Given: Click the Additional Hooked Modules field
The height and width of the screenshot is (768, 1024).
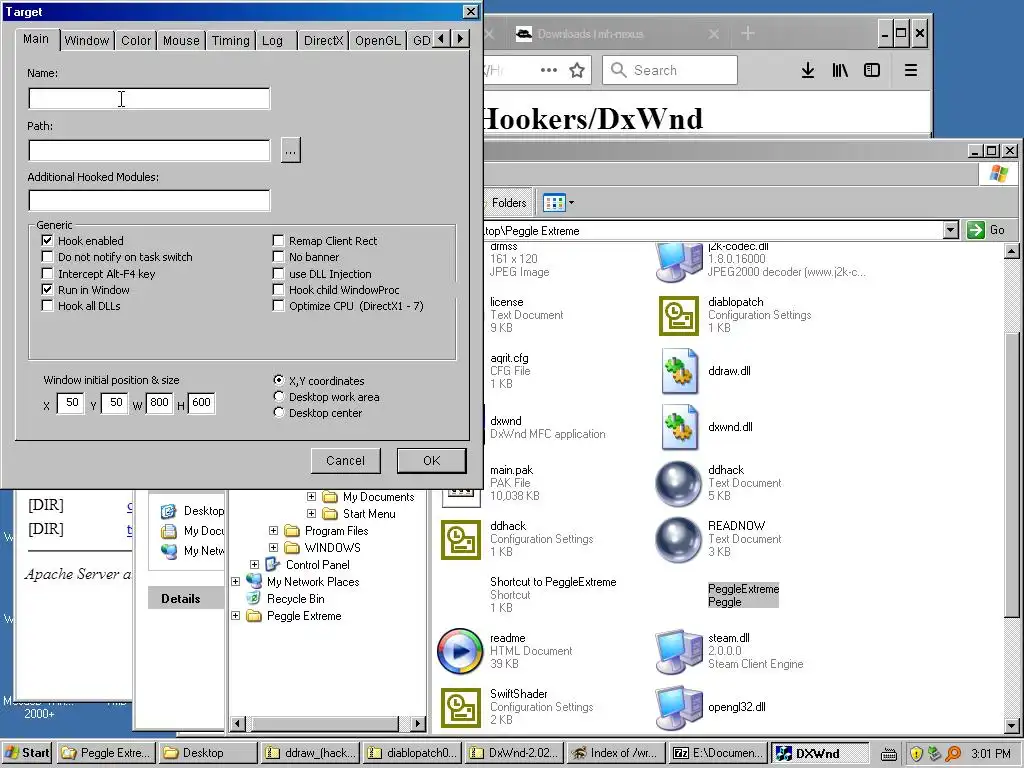Looking at the screenshot, I should point(149,200).
